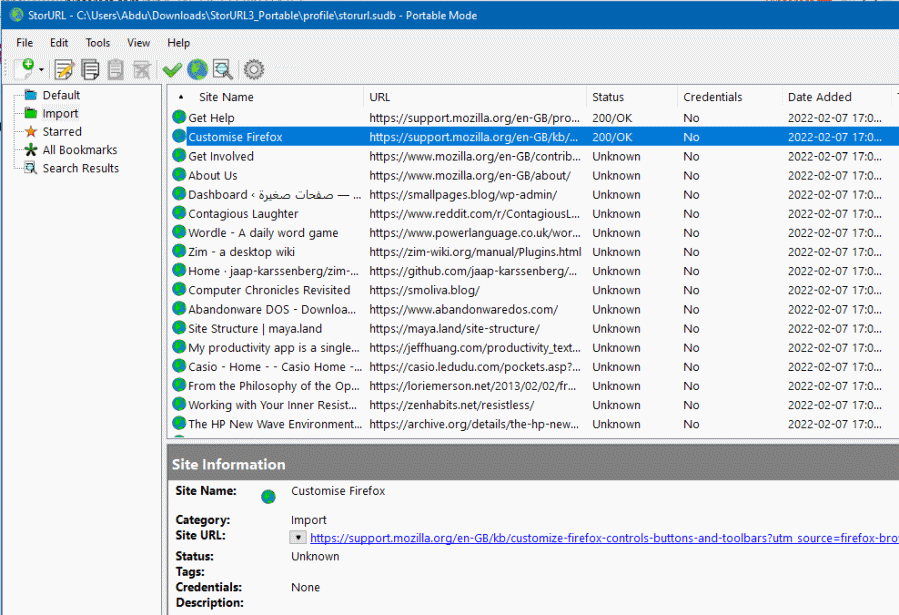The height and width of the screenshot is (615, 899).
Task: Click the Search magnifier toolbar icon
Action: pyautogui.click(x=222, y=69)
